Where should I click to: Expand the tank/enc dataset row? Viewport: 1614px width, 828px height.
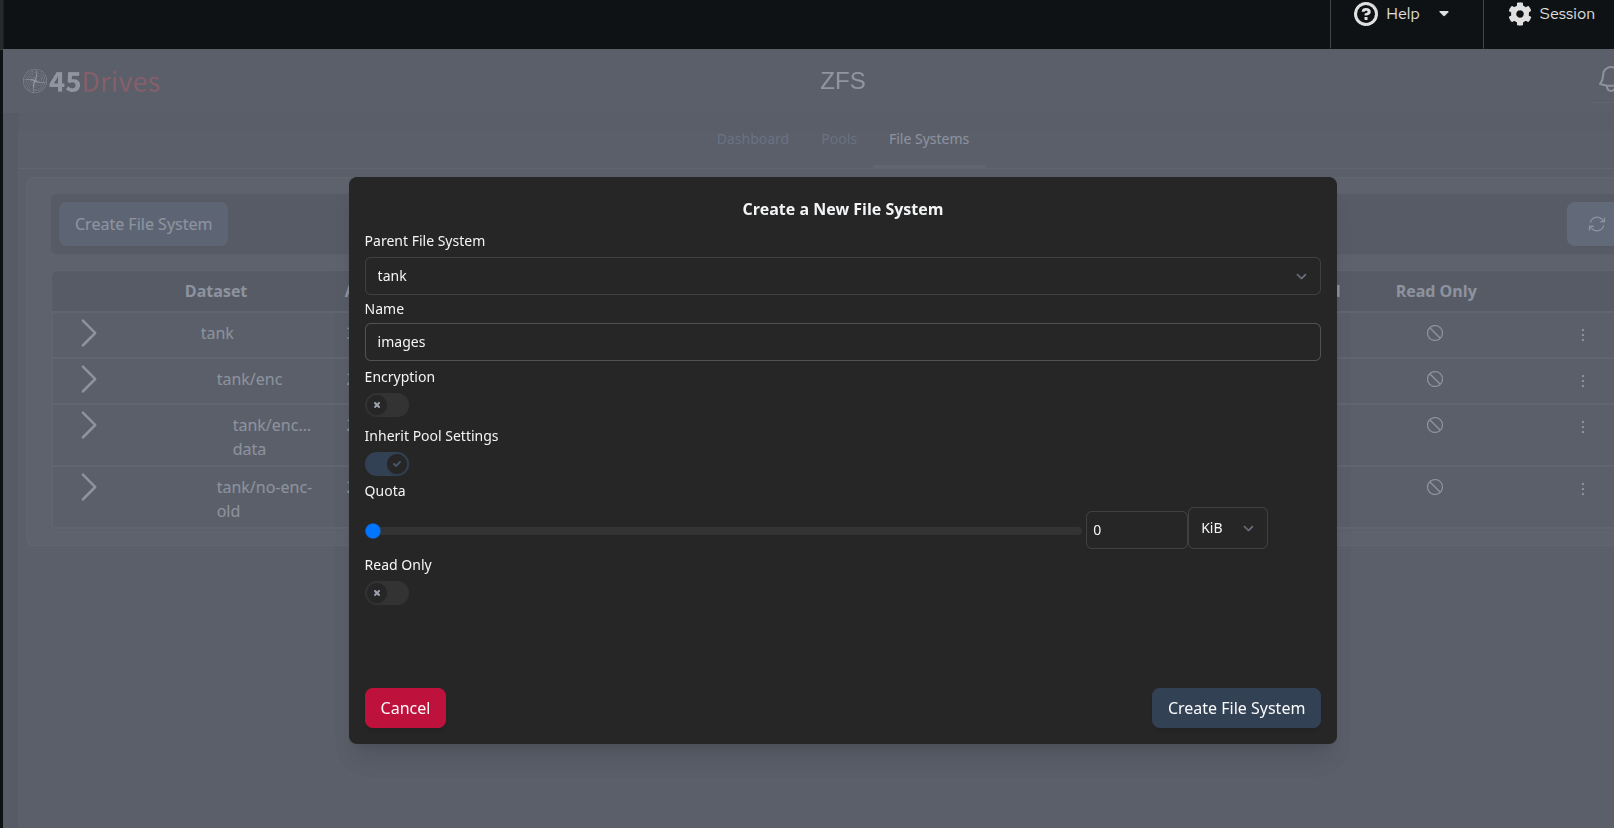click(88, 379)
